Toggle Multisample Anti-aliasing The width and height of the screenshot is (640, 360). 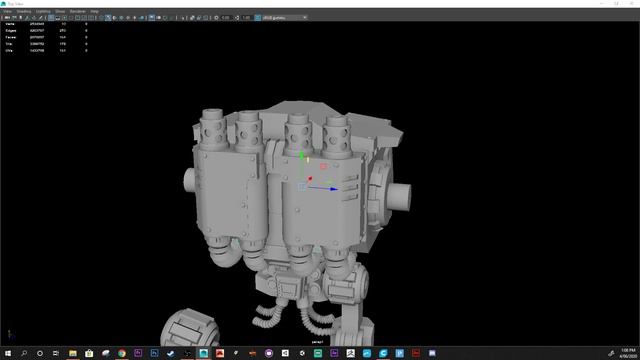point(165,18)
